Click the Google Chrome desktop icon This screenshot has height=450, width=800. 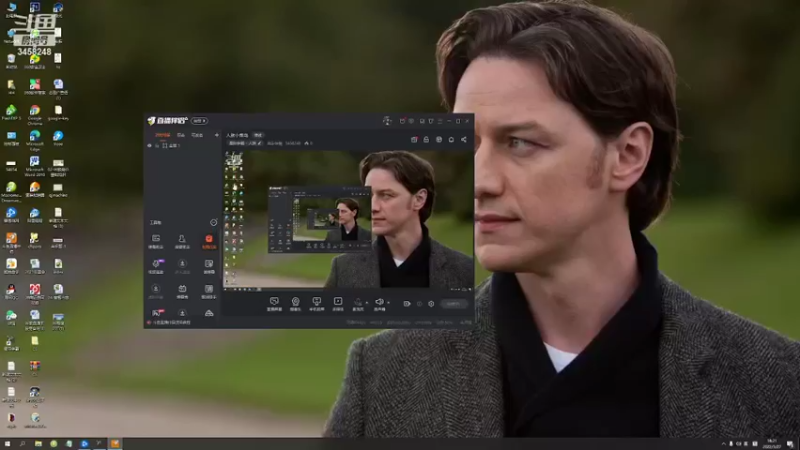click(35, 114)
